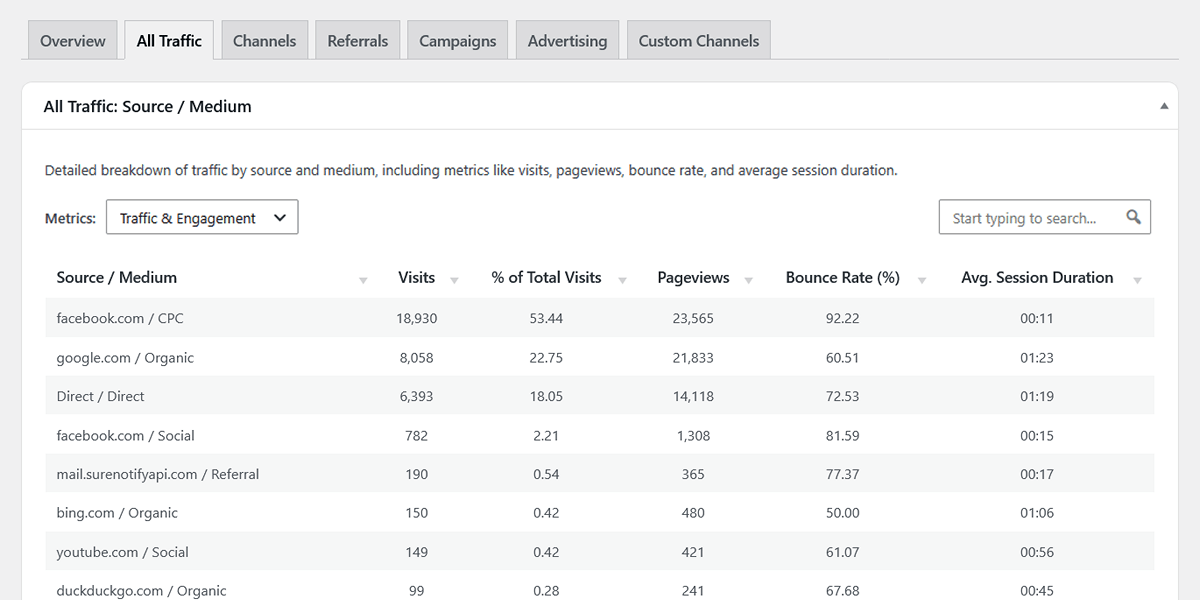Click the 01:06 session duration value
Screen dimensions: 1200x600
tap(1037, 513)
